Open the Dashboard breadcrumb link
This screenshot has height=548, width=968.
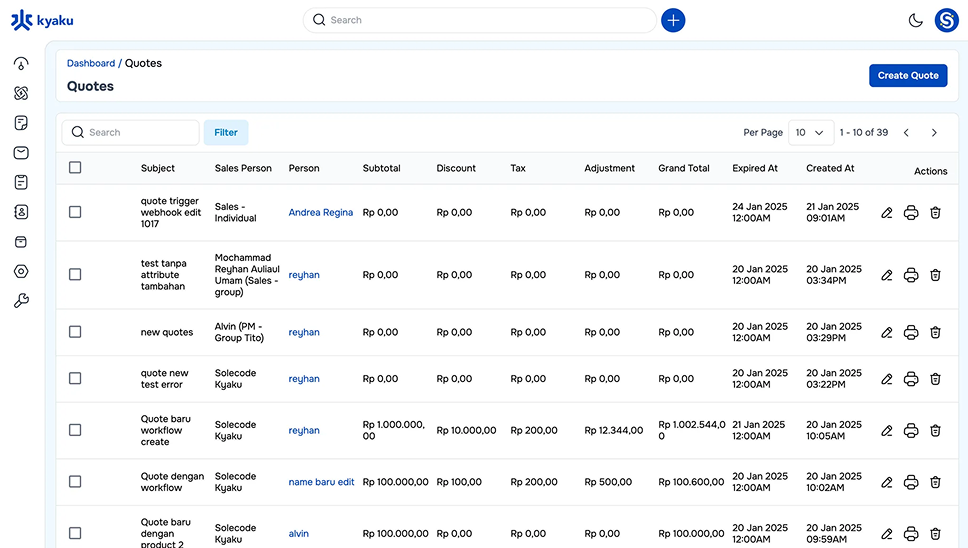[91, 63]
